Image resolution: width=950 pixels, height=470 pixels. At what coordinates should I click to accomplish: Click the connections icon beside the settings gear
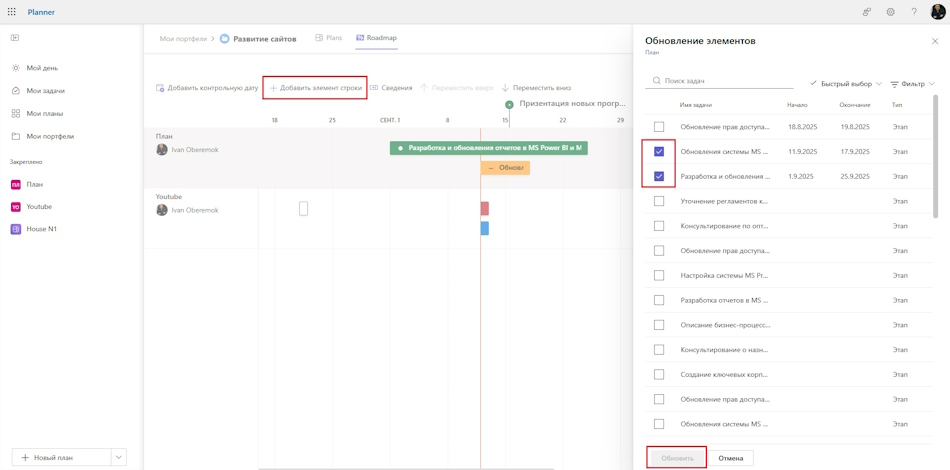867,12
